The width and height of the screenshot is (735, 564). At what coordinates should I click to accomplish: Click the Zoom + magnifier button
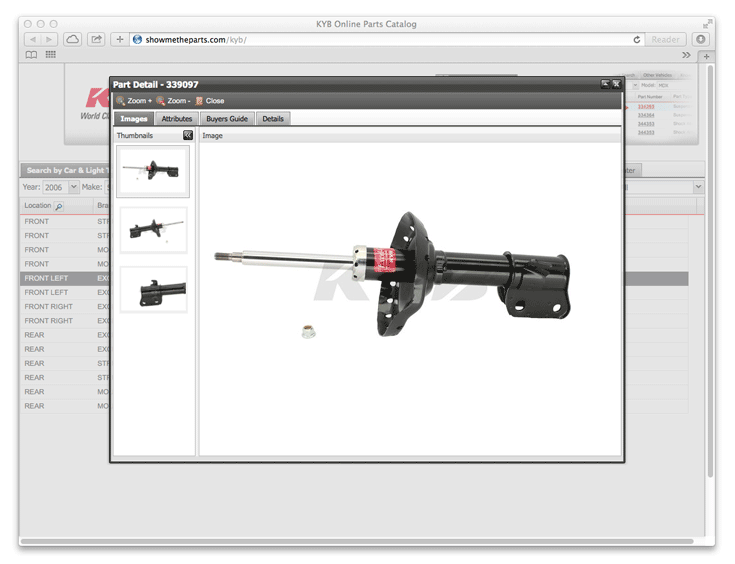(x=134, y=101)
